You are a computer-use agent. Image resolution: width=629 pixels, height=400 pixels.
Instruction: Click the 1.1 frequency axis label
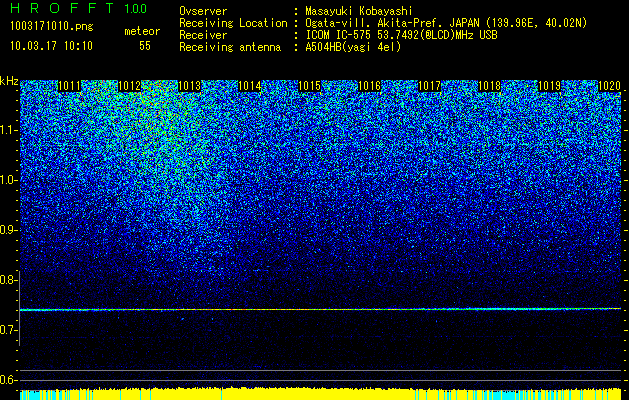[7, 130]
